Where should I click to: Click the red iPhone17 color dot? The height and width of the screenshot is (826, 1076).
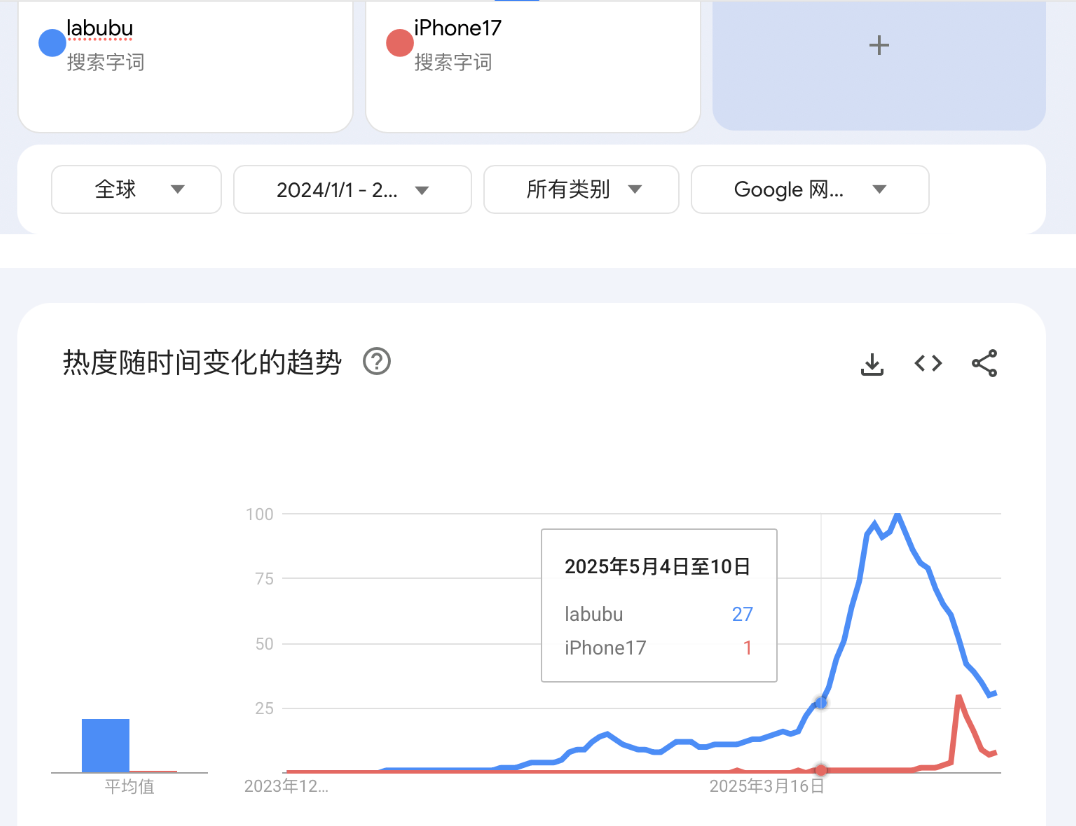click(400, 44)
